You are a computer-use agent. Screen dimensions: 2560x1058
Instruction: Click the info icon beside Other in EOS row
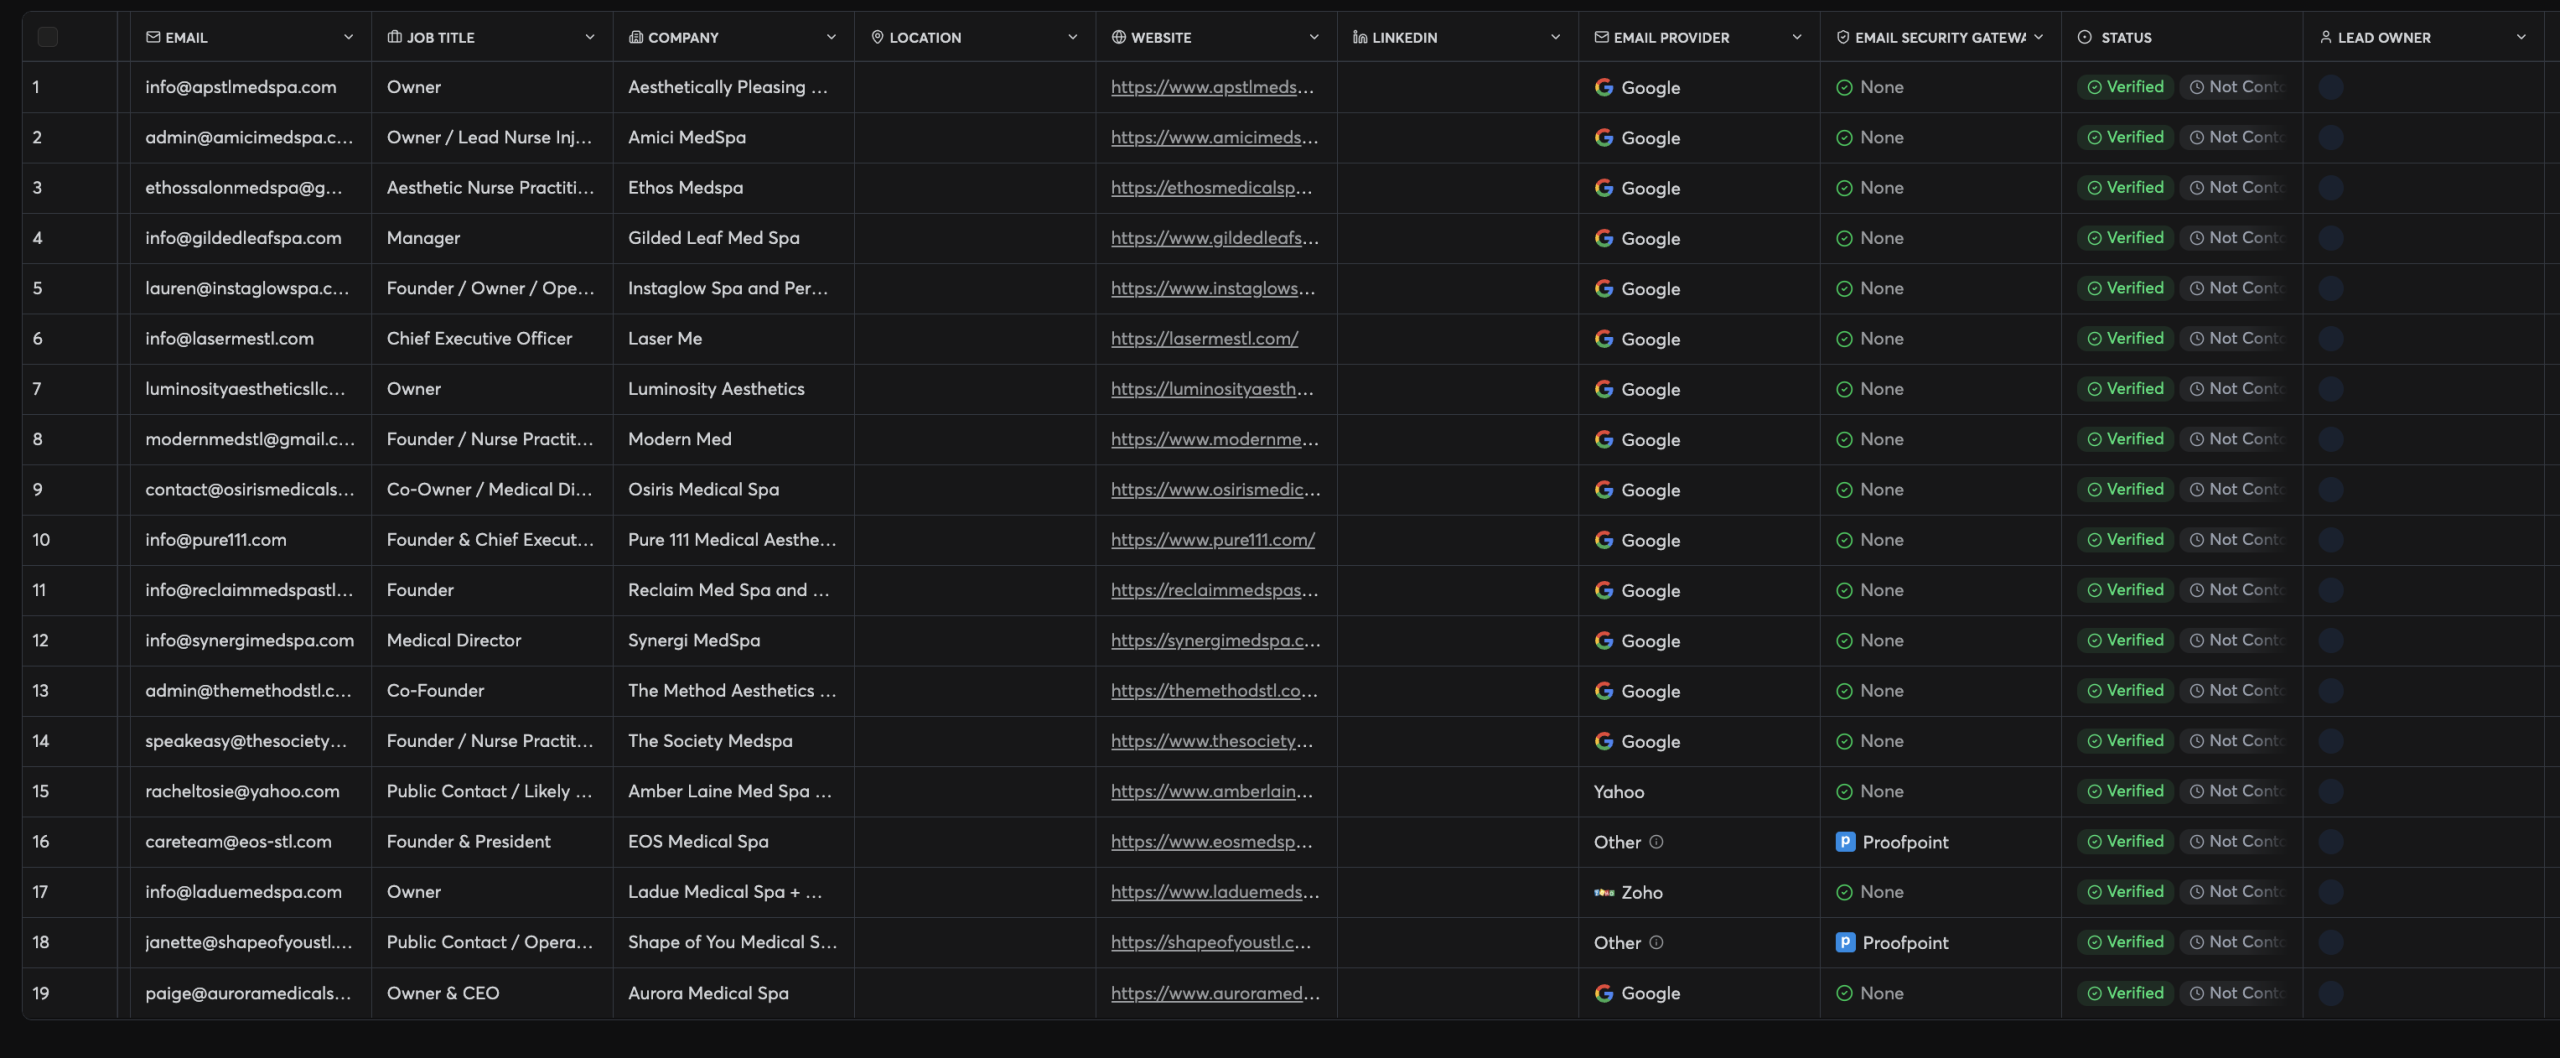click(x=1656, y=842)
